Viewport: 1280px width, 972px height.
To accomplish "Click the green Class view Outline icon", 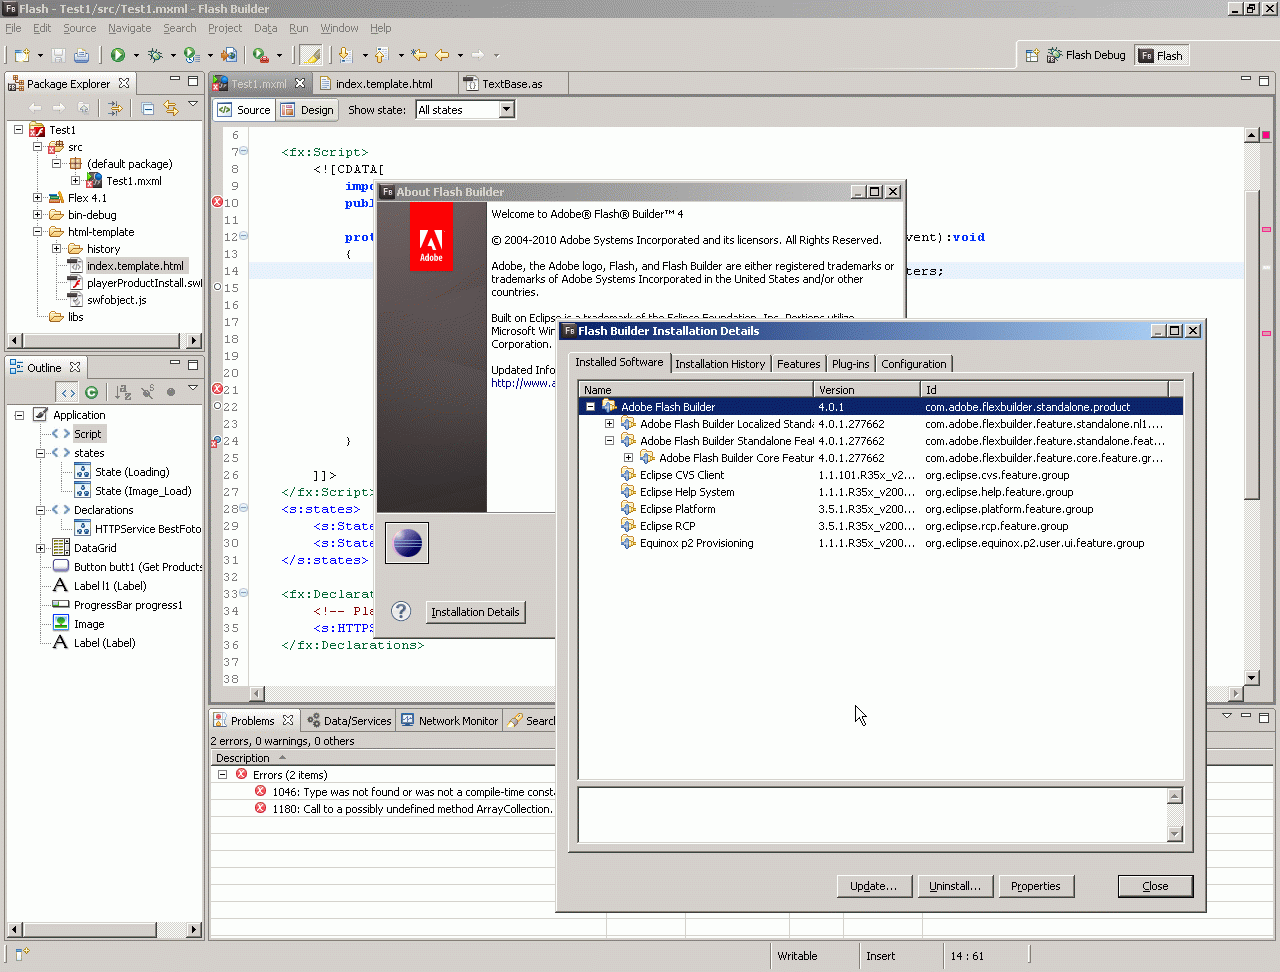I will (x=91, y=392).
